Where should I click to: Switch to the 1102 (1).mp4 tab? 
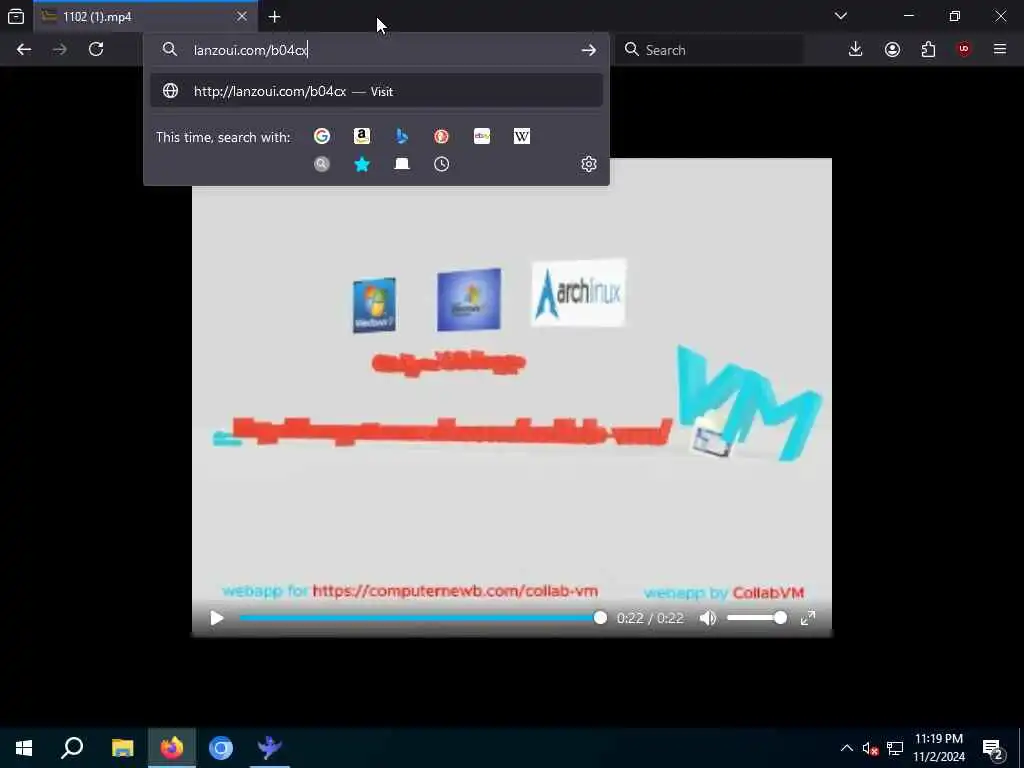(145, 16)
